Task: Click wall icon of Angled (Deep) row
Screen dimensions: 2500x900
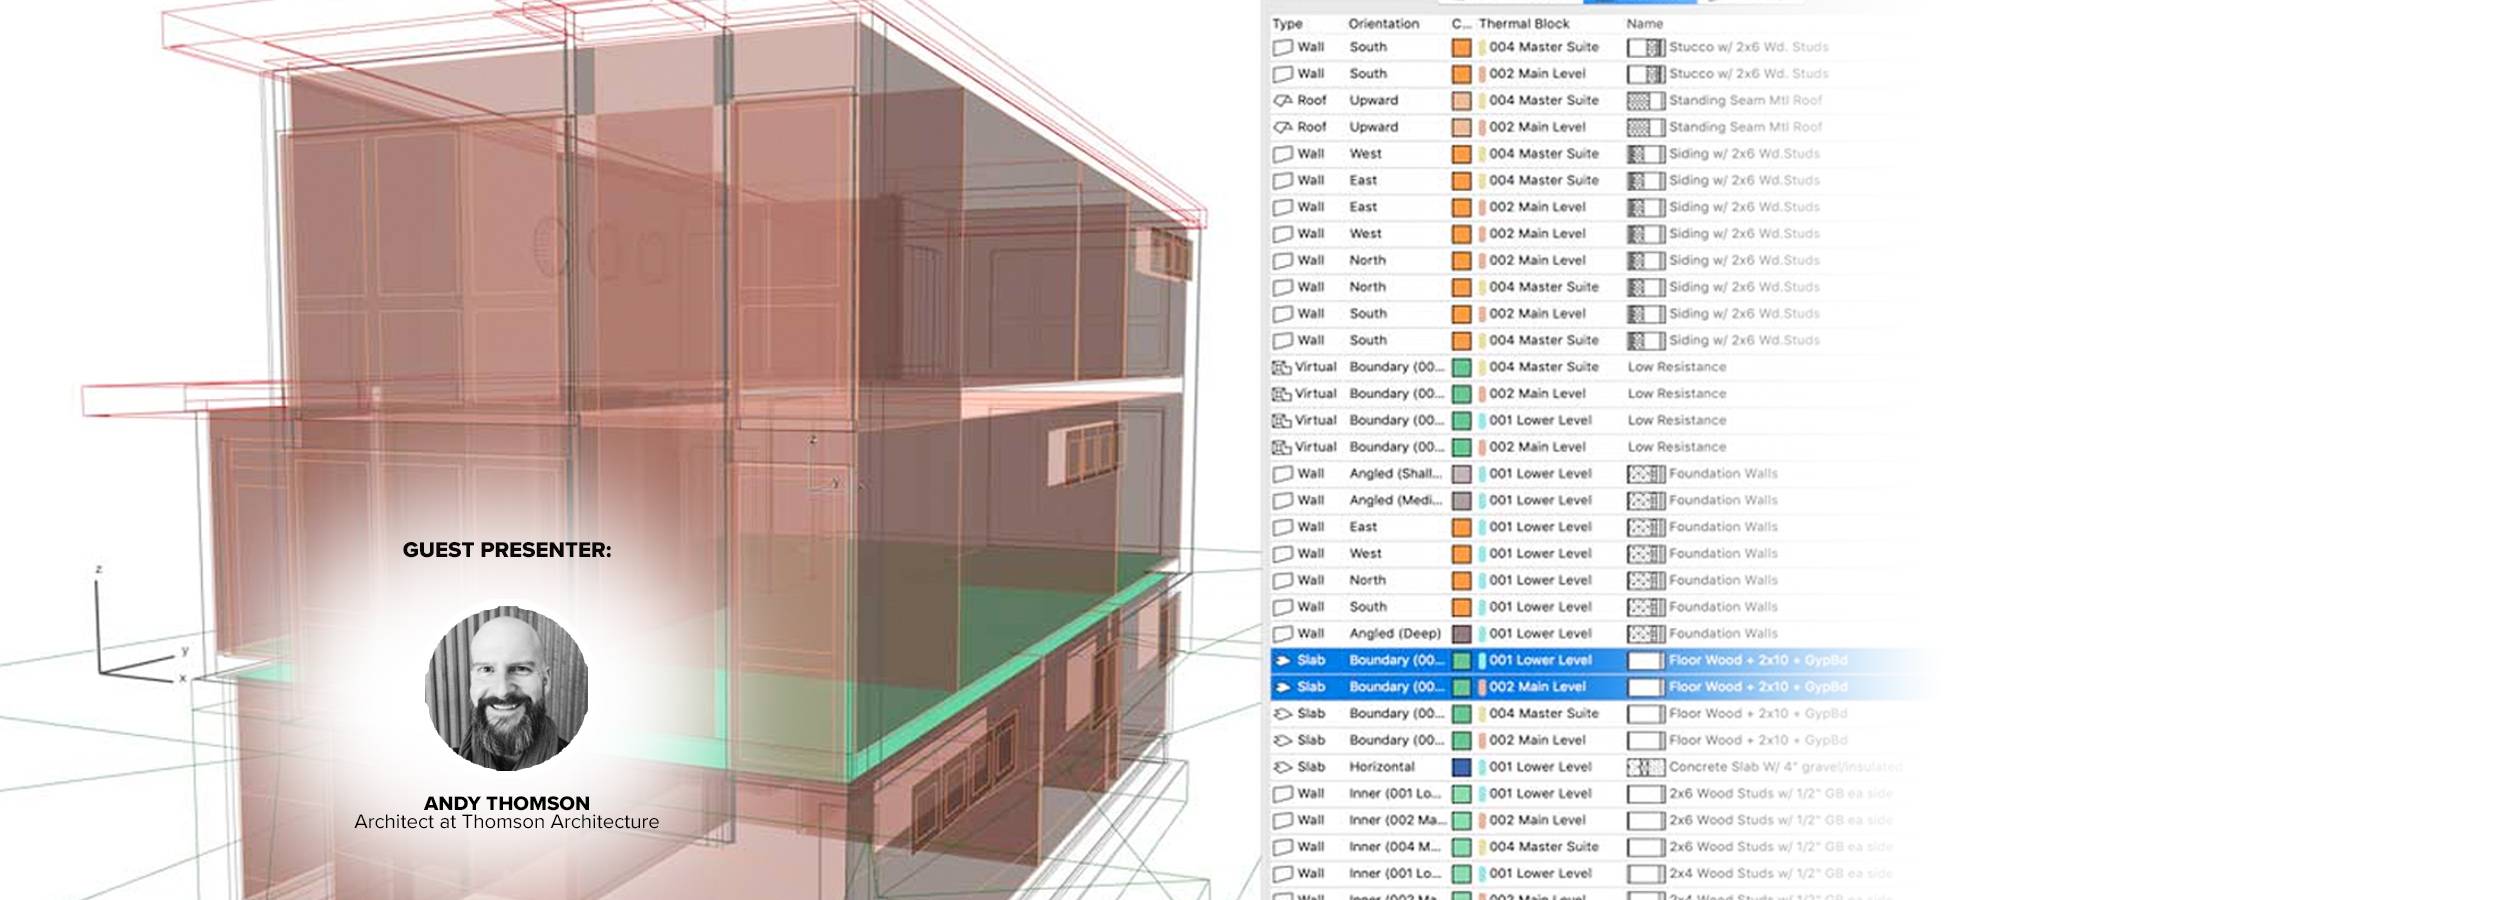Action: 1282,634
